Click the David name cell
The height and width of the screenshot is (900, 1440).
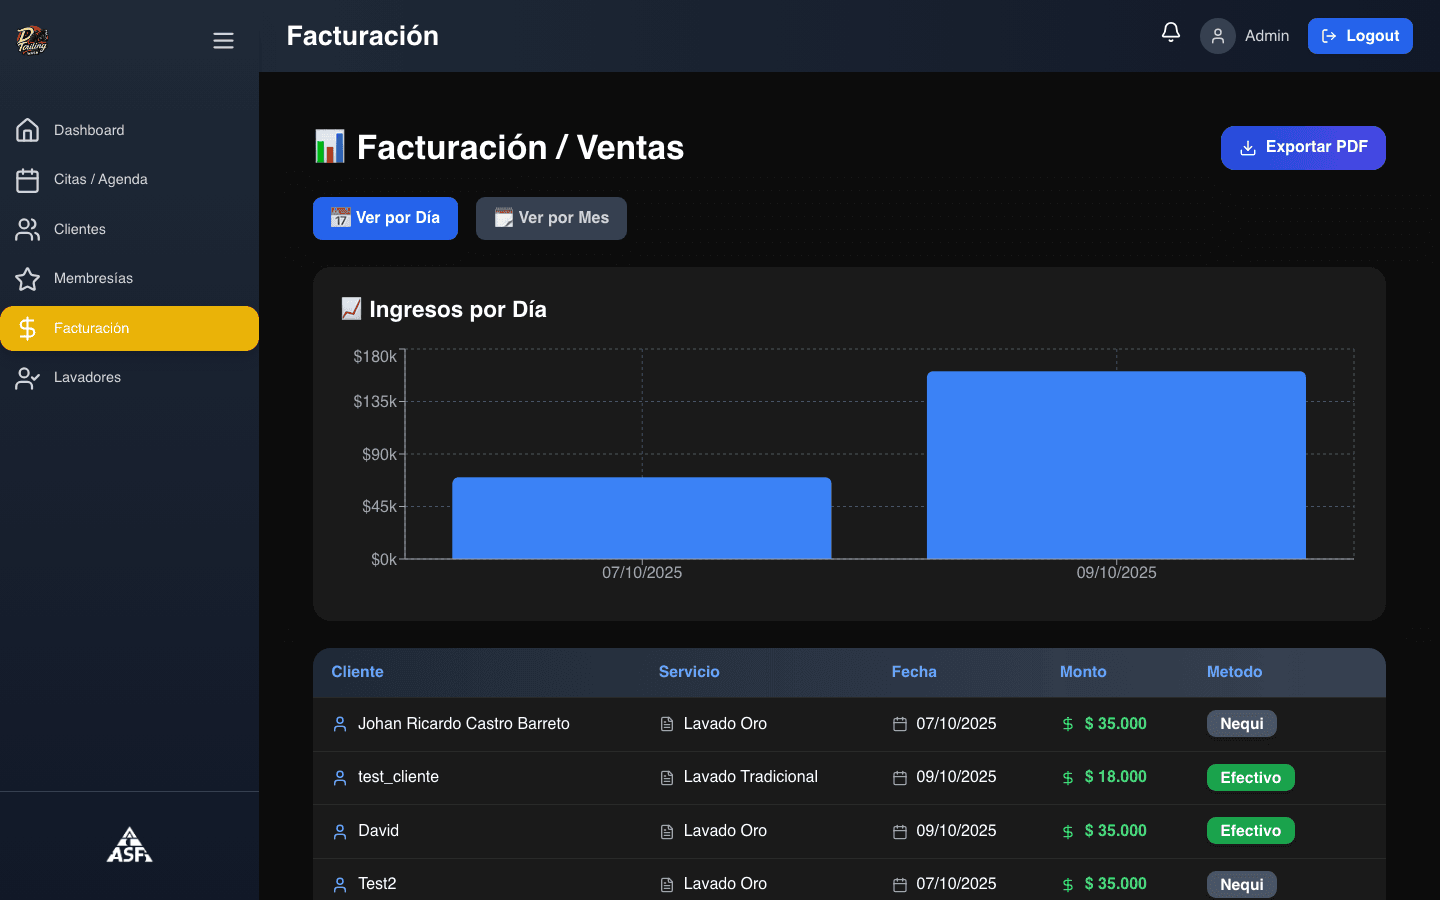click(378, 831)
